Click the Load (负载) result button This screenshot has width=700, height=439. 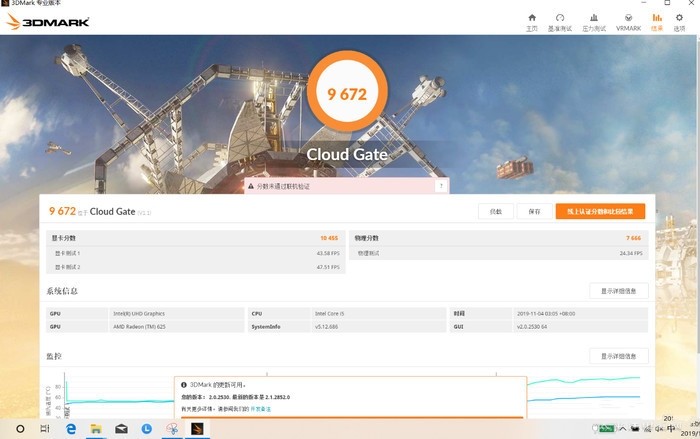(x=496, y=211)
